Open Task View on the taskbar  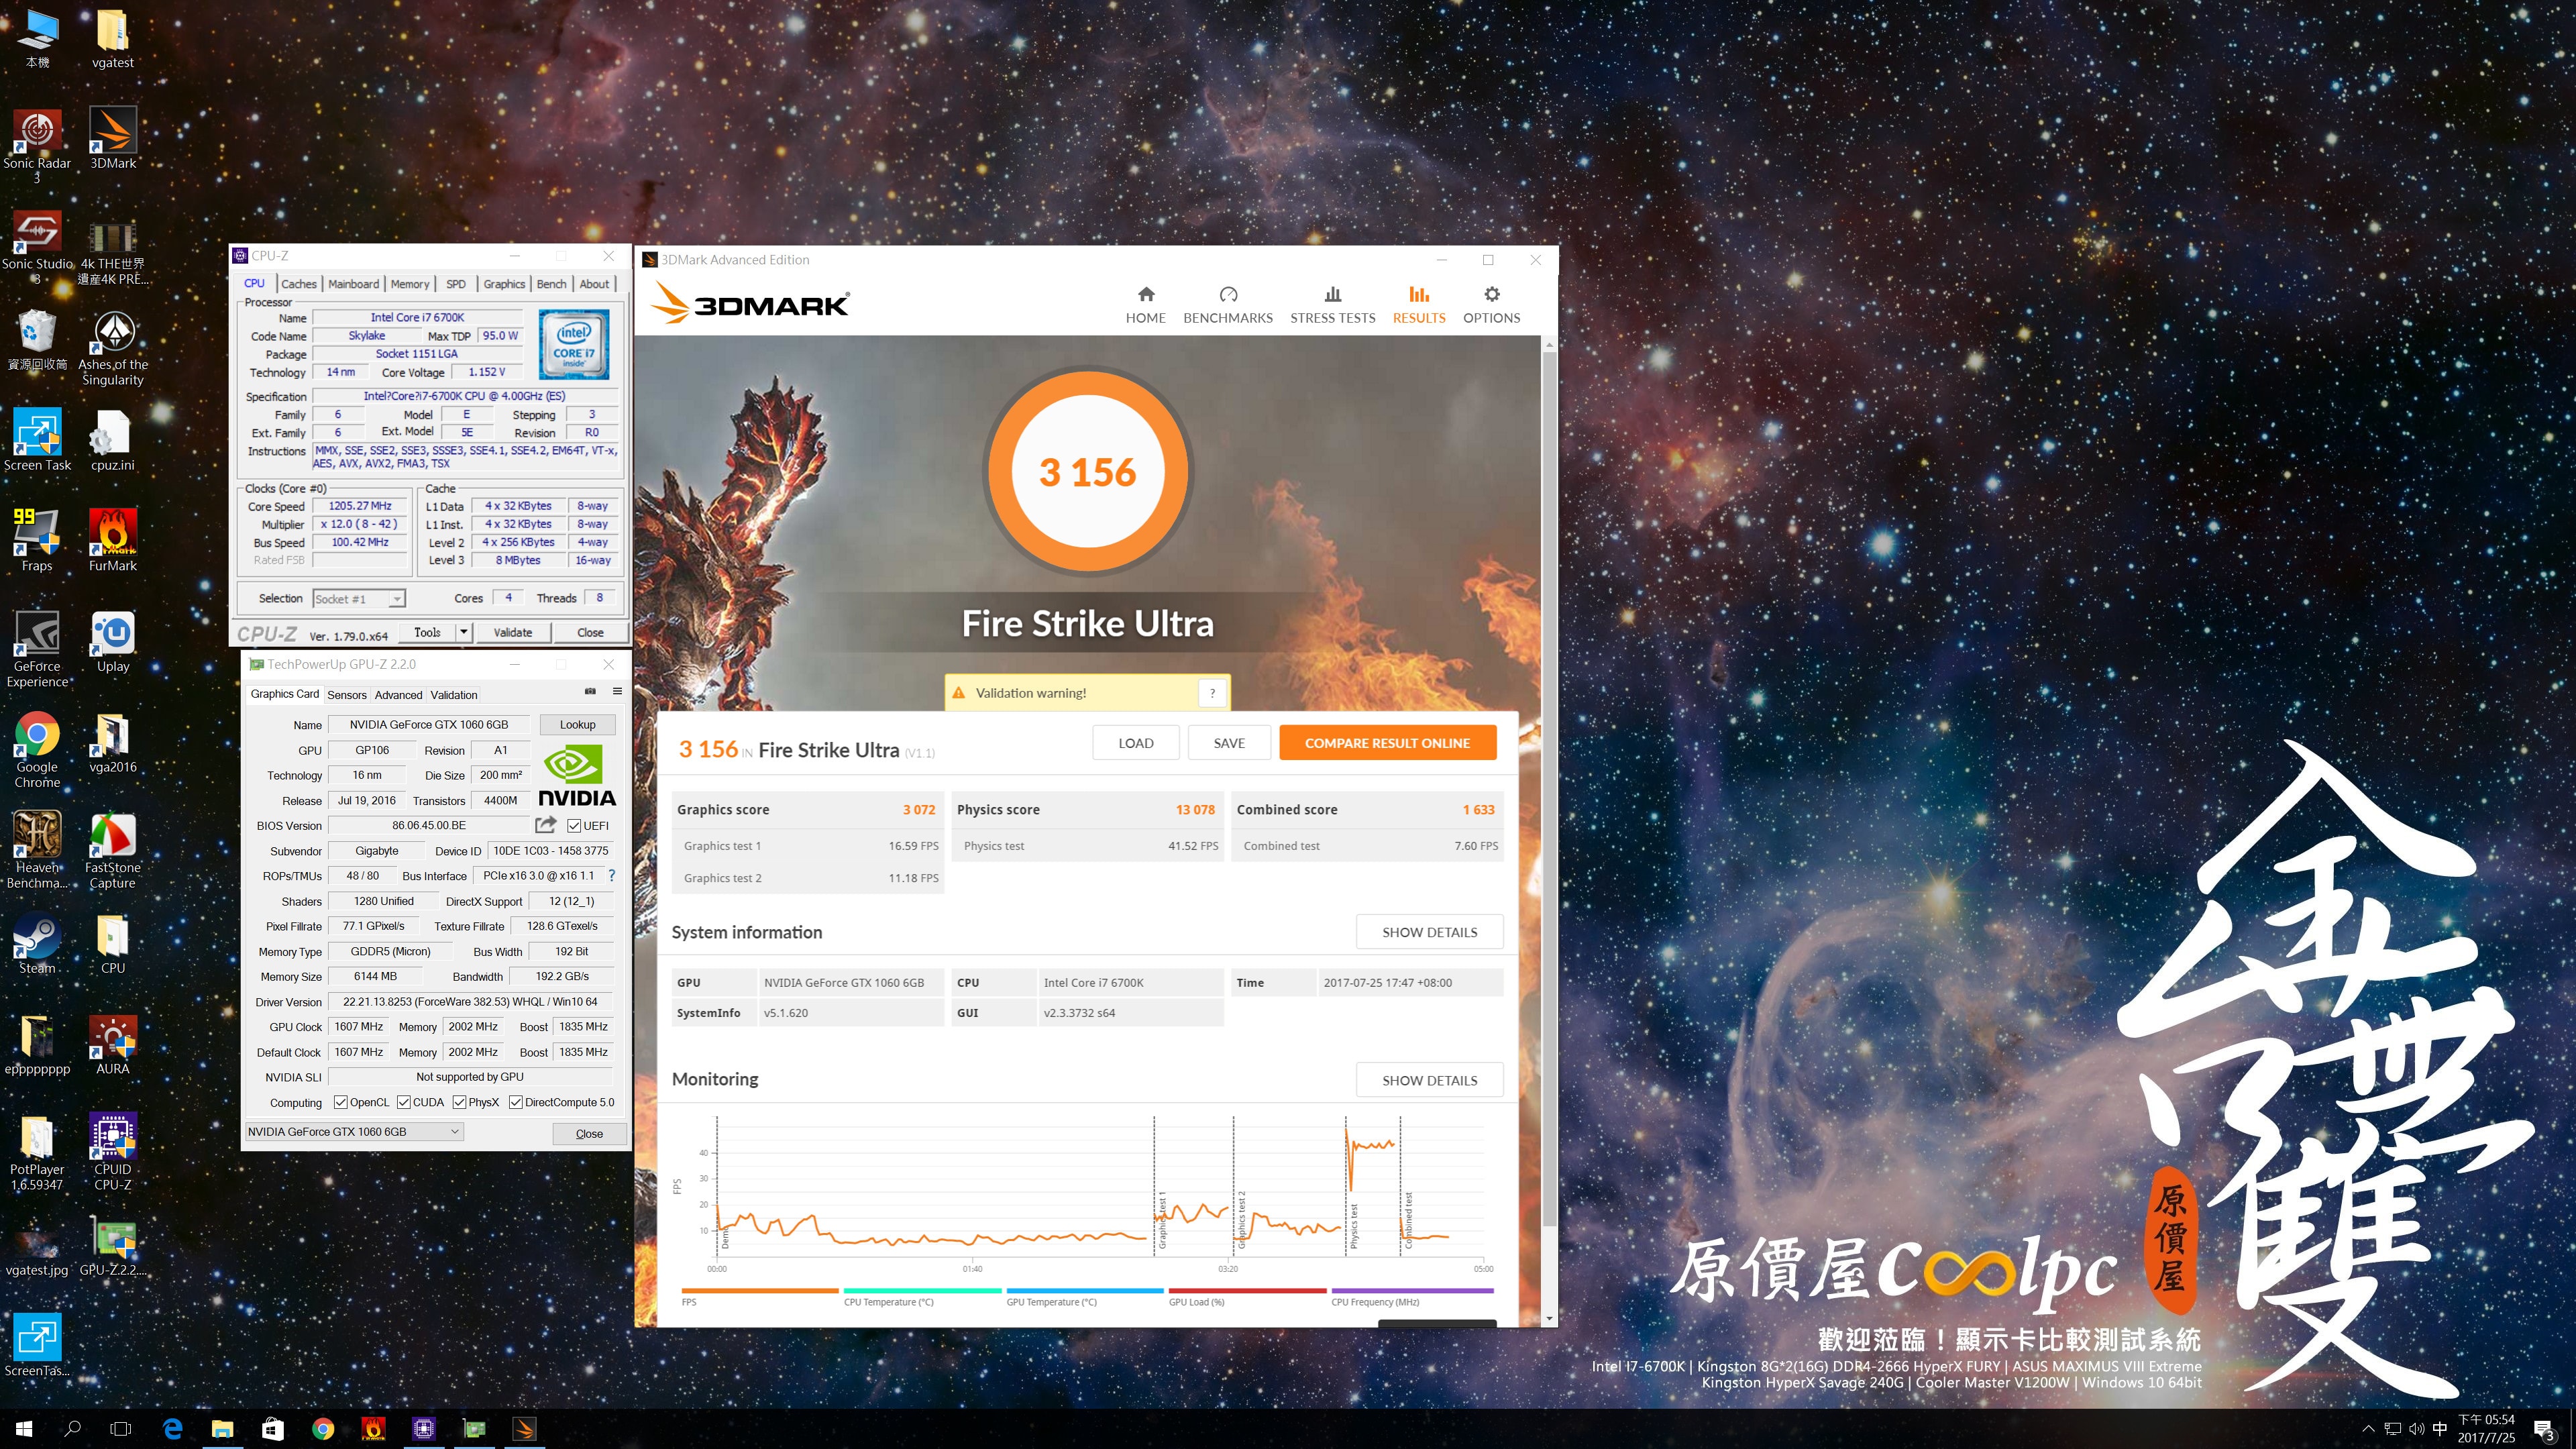[121, 1429]
